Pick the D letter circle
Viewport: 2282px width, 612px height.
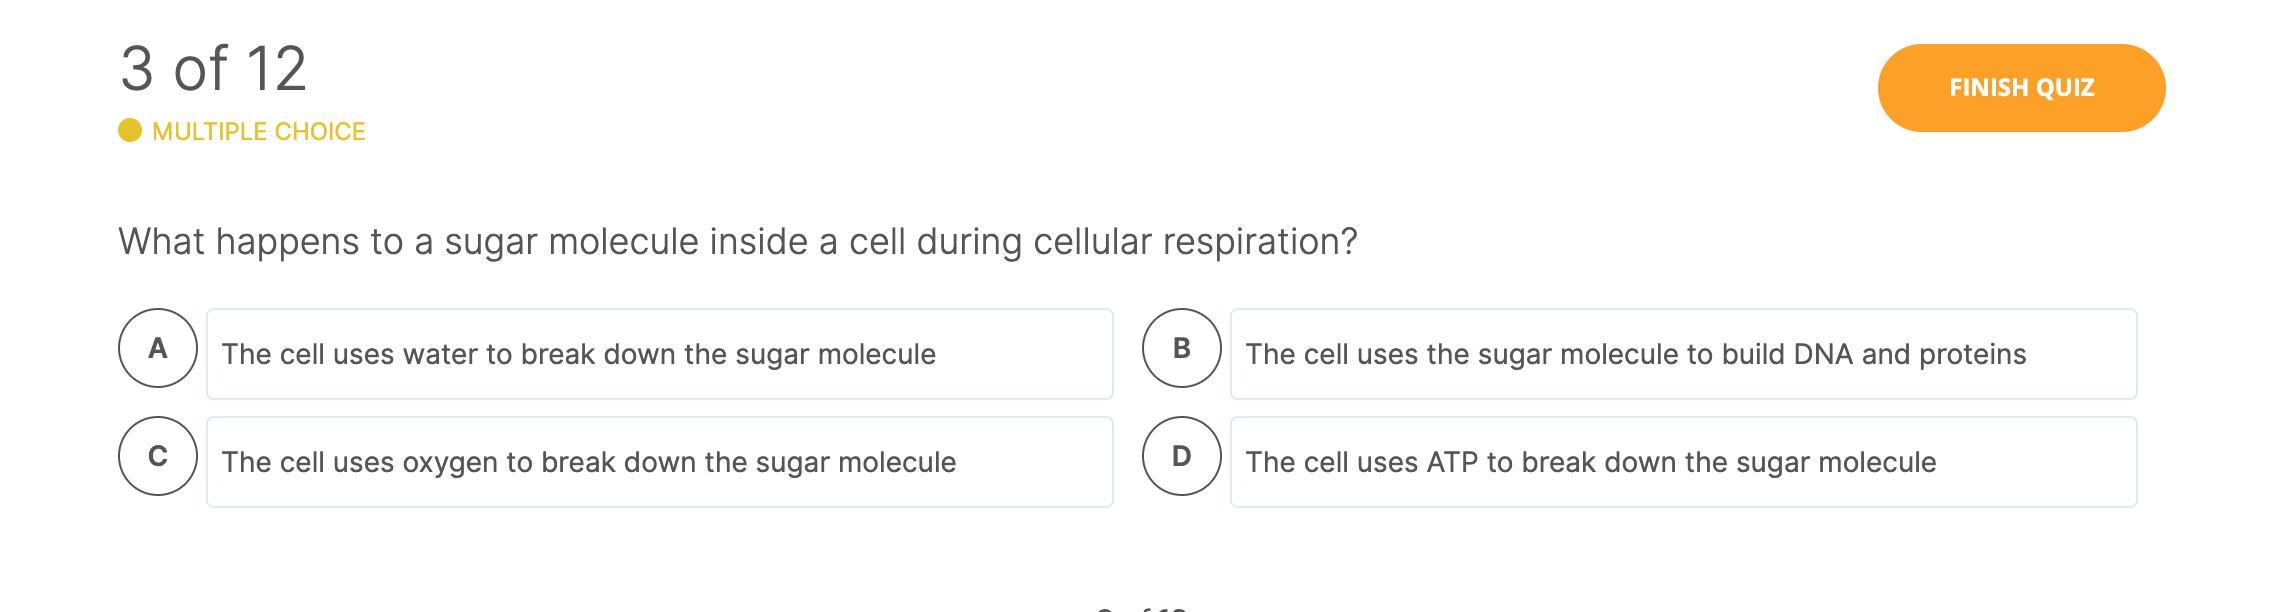pyautogui.click(x=1181, y=456)
